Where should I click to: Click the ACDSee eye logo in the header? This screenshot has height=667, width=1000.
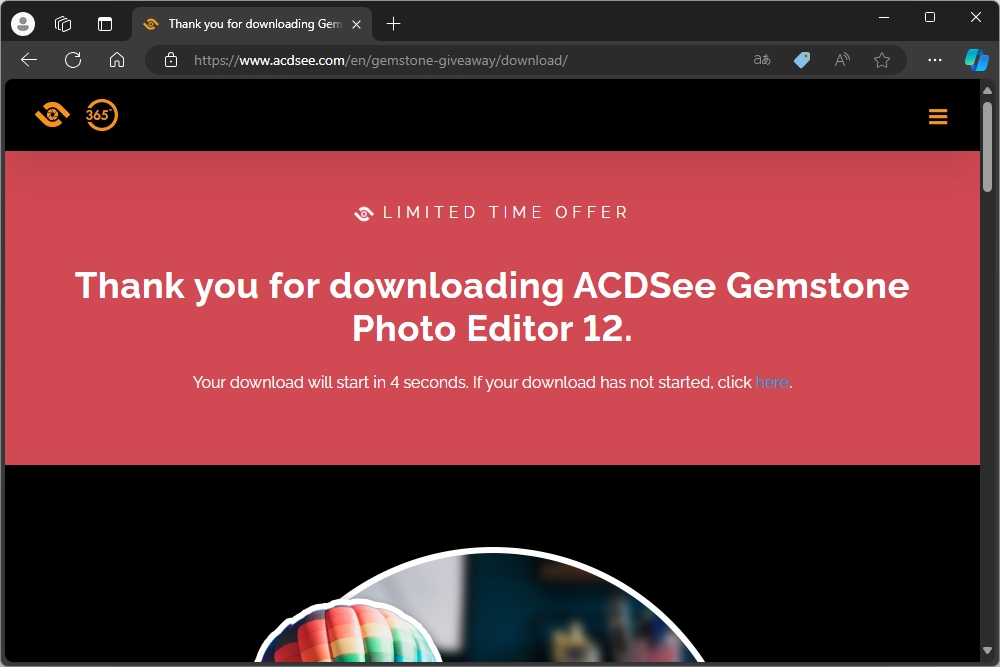[52, 115]
